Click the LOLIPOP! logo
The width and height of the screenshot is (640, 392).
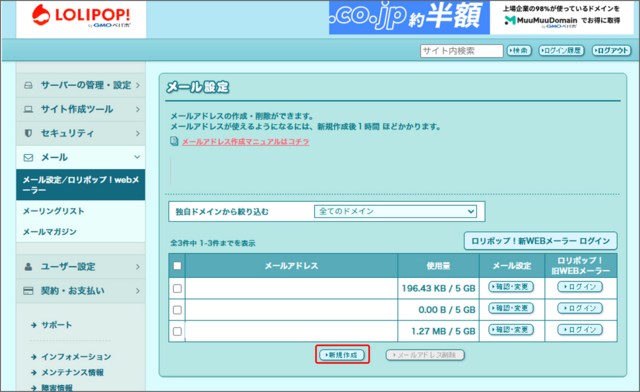point(81,16)
